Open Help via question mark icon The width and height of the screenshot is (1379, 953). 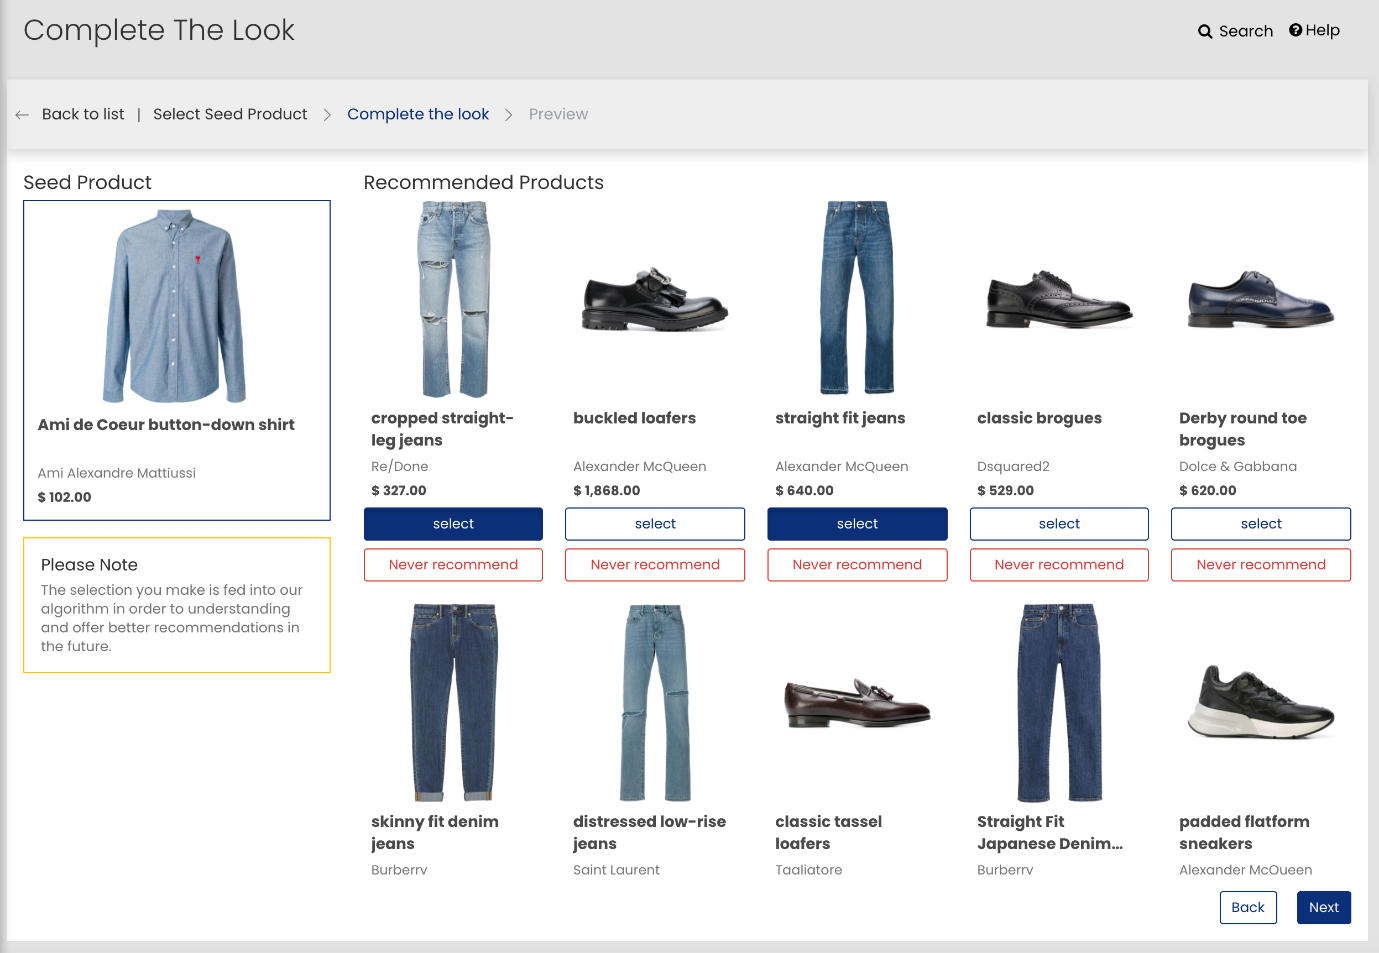(x=1296, y=30)
